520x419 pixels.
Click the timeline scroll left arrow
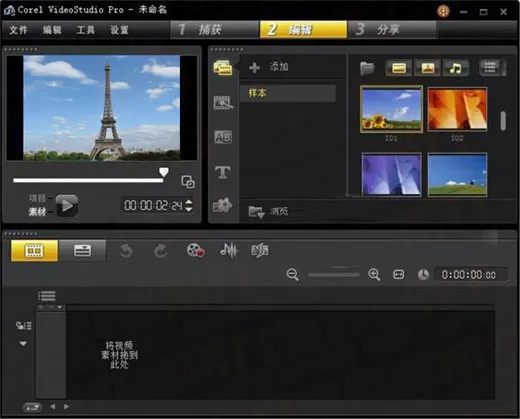point(53,407)
